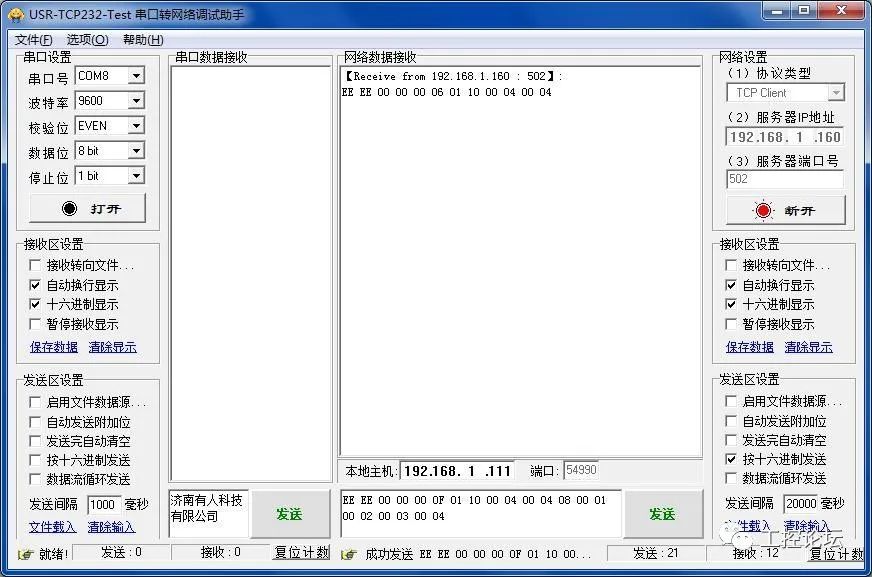Enable network 启用文件数据源 checkbox
872x577 pixels.
[x=731, y=401]
